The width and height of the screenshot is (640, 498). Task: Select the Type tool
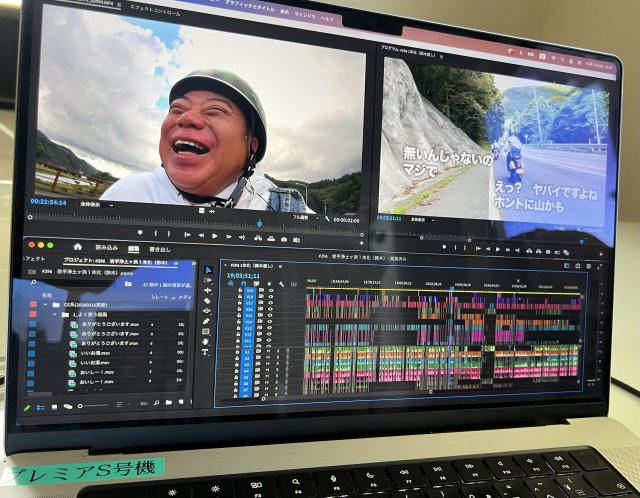[205, 352]
